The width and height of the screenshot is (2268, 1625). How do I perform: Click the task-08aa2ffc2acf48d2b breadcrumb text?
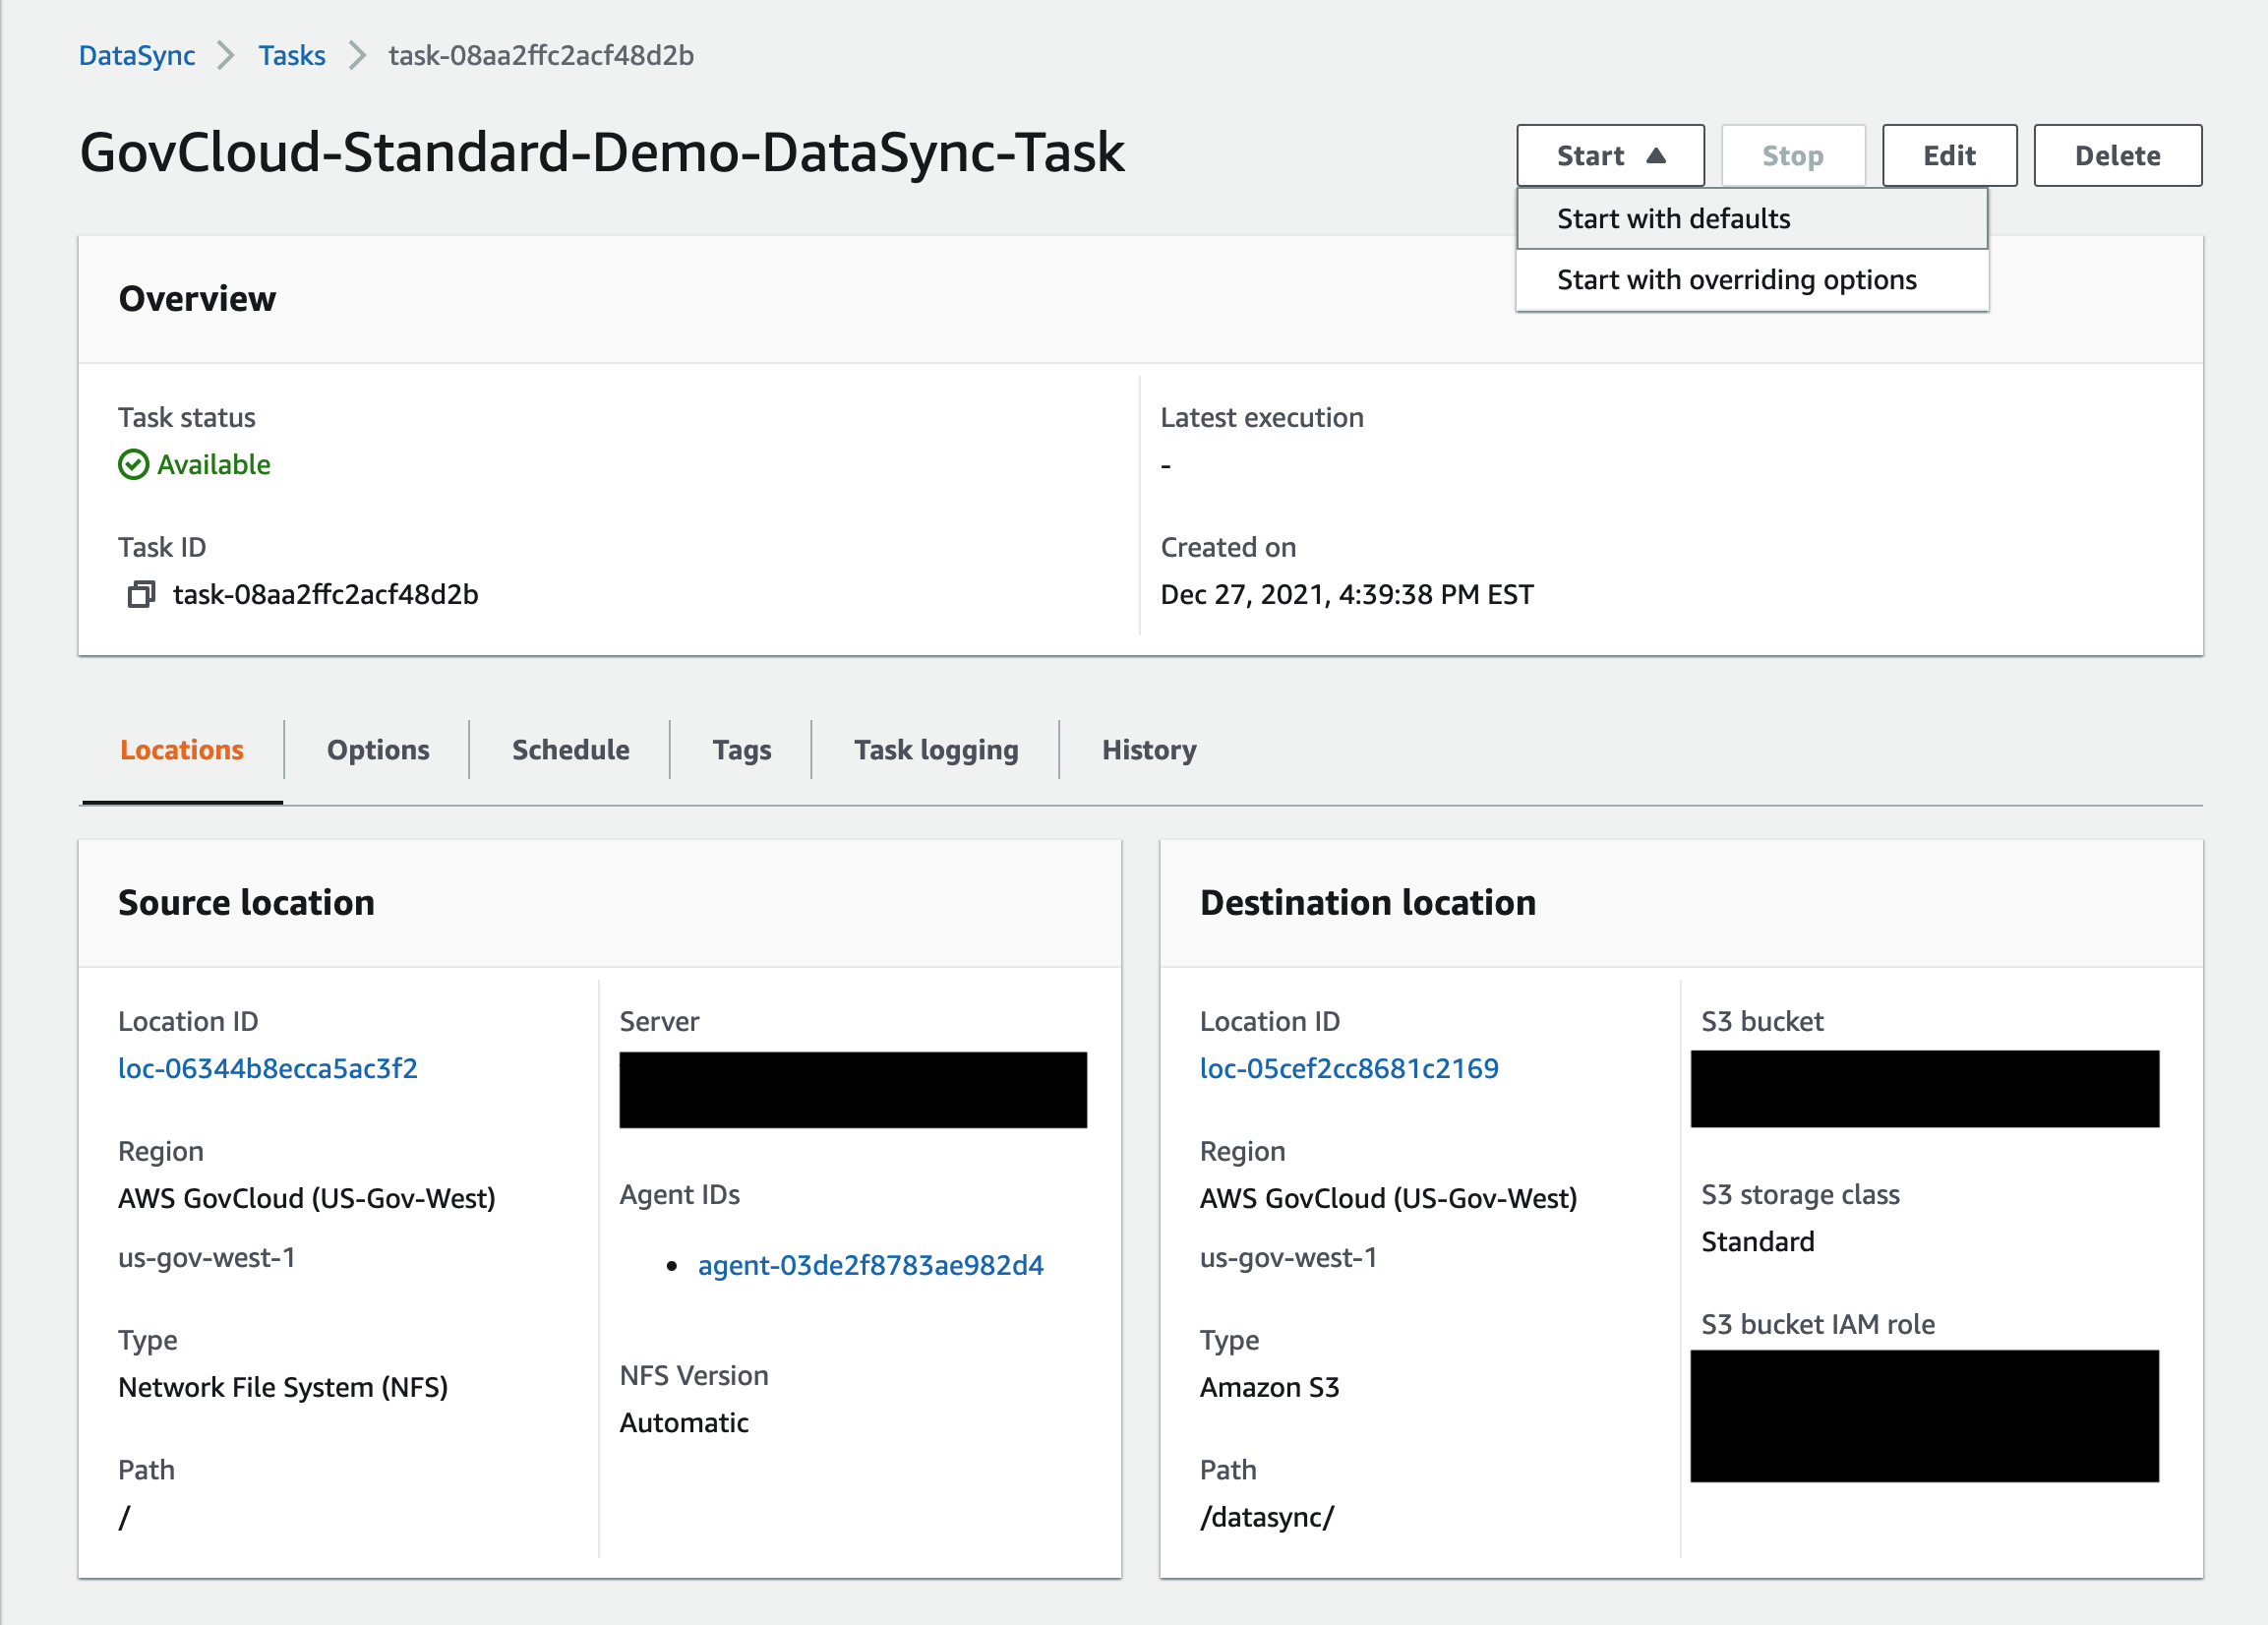pyautogui.click(x=541, y=55)
